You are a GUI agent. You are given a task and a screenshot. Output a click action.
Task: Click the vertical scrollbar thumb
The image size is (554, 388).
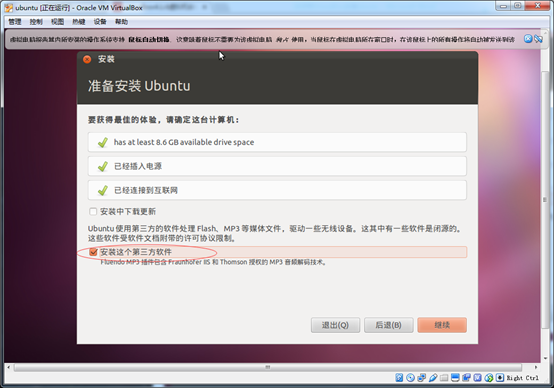(x=545, y=200)
